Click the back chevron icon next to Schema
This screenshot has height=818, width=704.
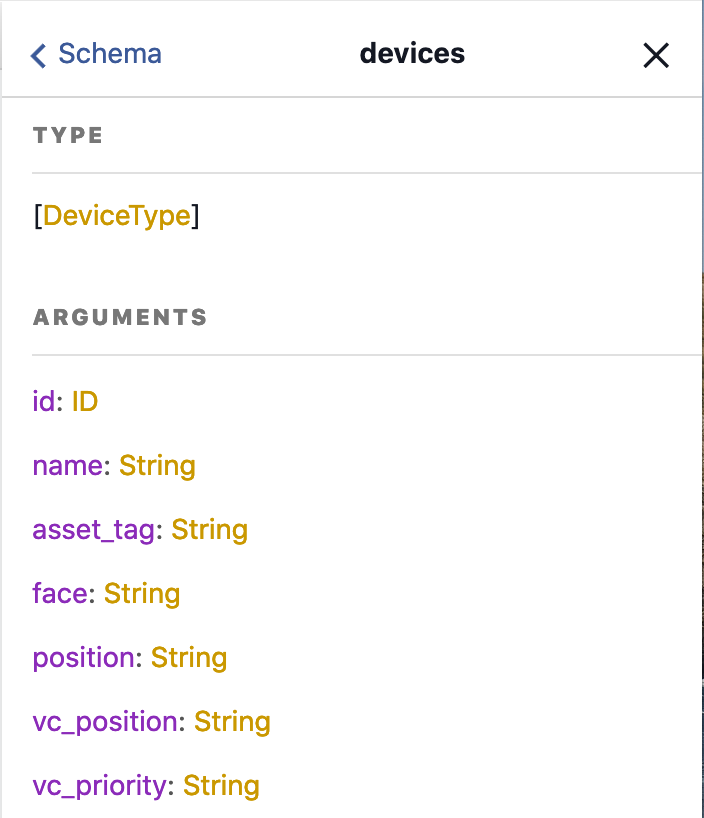(x=37, y=55)
